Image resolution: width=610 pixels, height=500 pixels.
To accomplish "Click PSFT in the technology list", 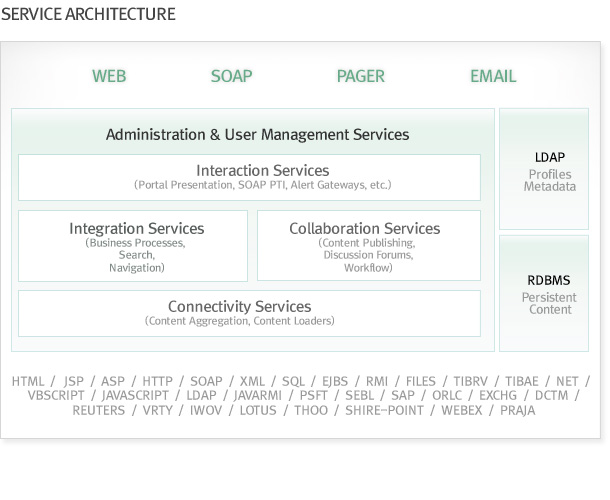I will point(313,396).
